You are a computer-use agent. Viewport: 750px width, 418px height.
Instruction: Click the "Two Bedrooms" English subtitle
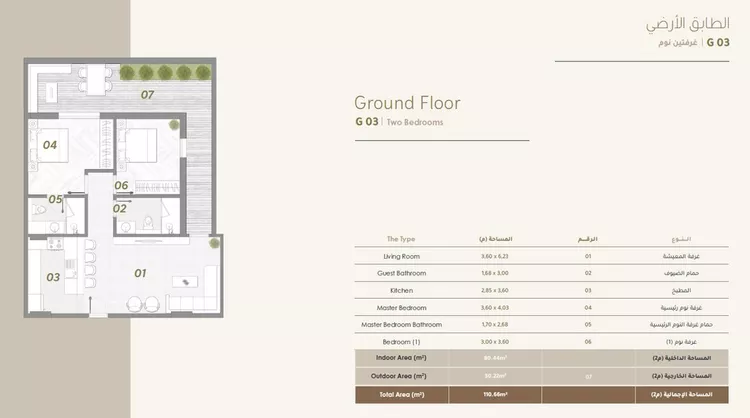[415, 122]
